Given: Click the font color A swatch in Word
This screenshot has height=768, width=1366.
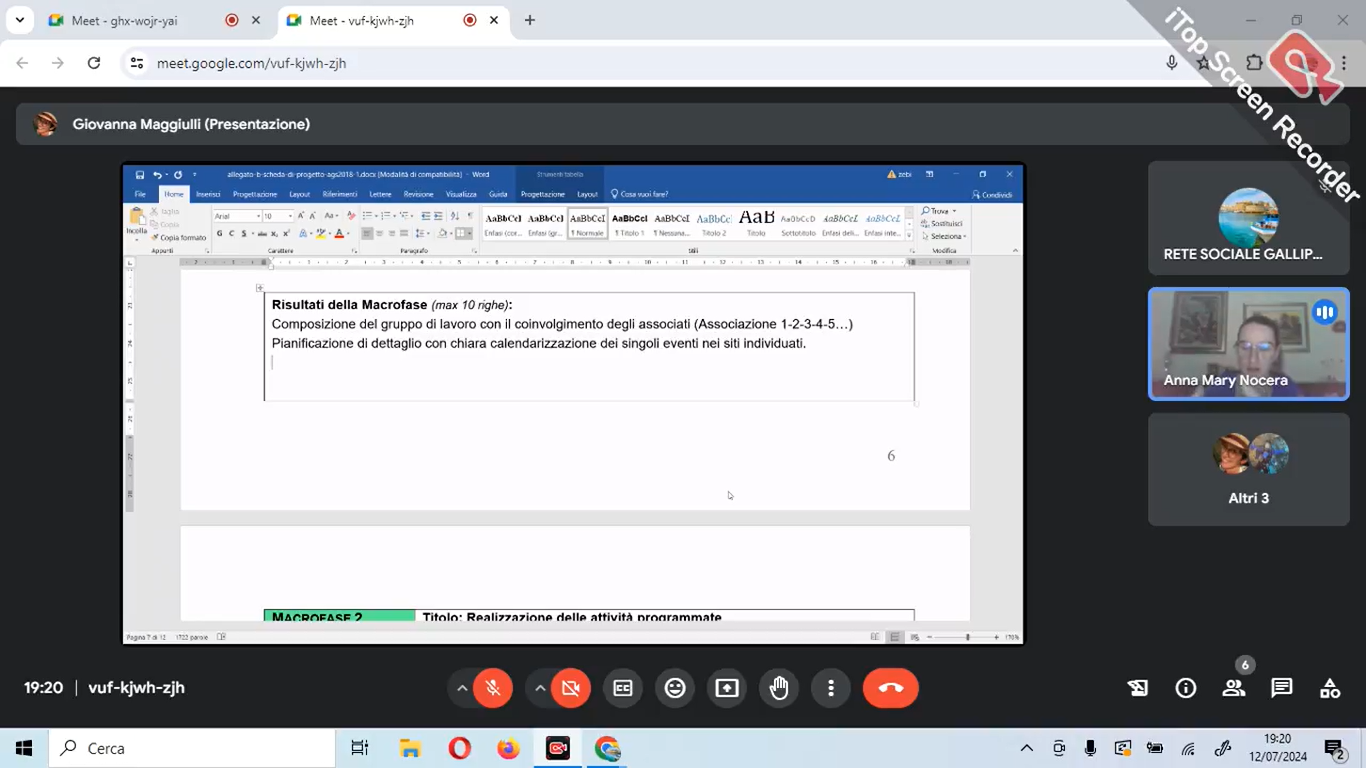Looking at the screenshot, I should 339,234.
